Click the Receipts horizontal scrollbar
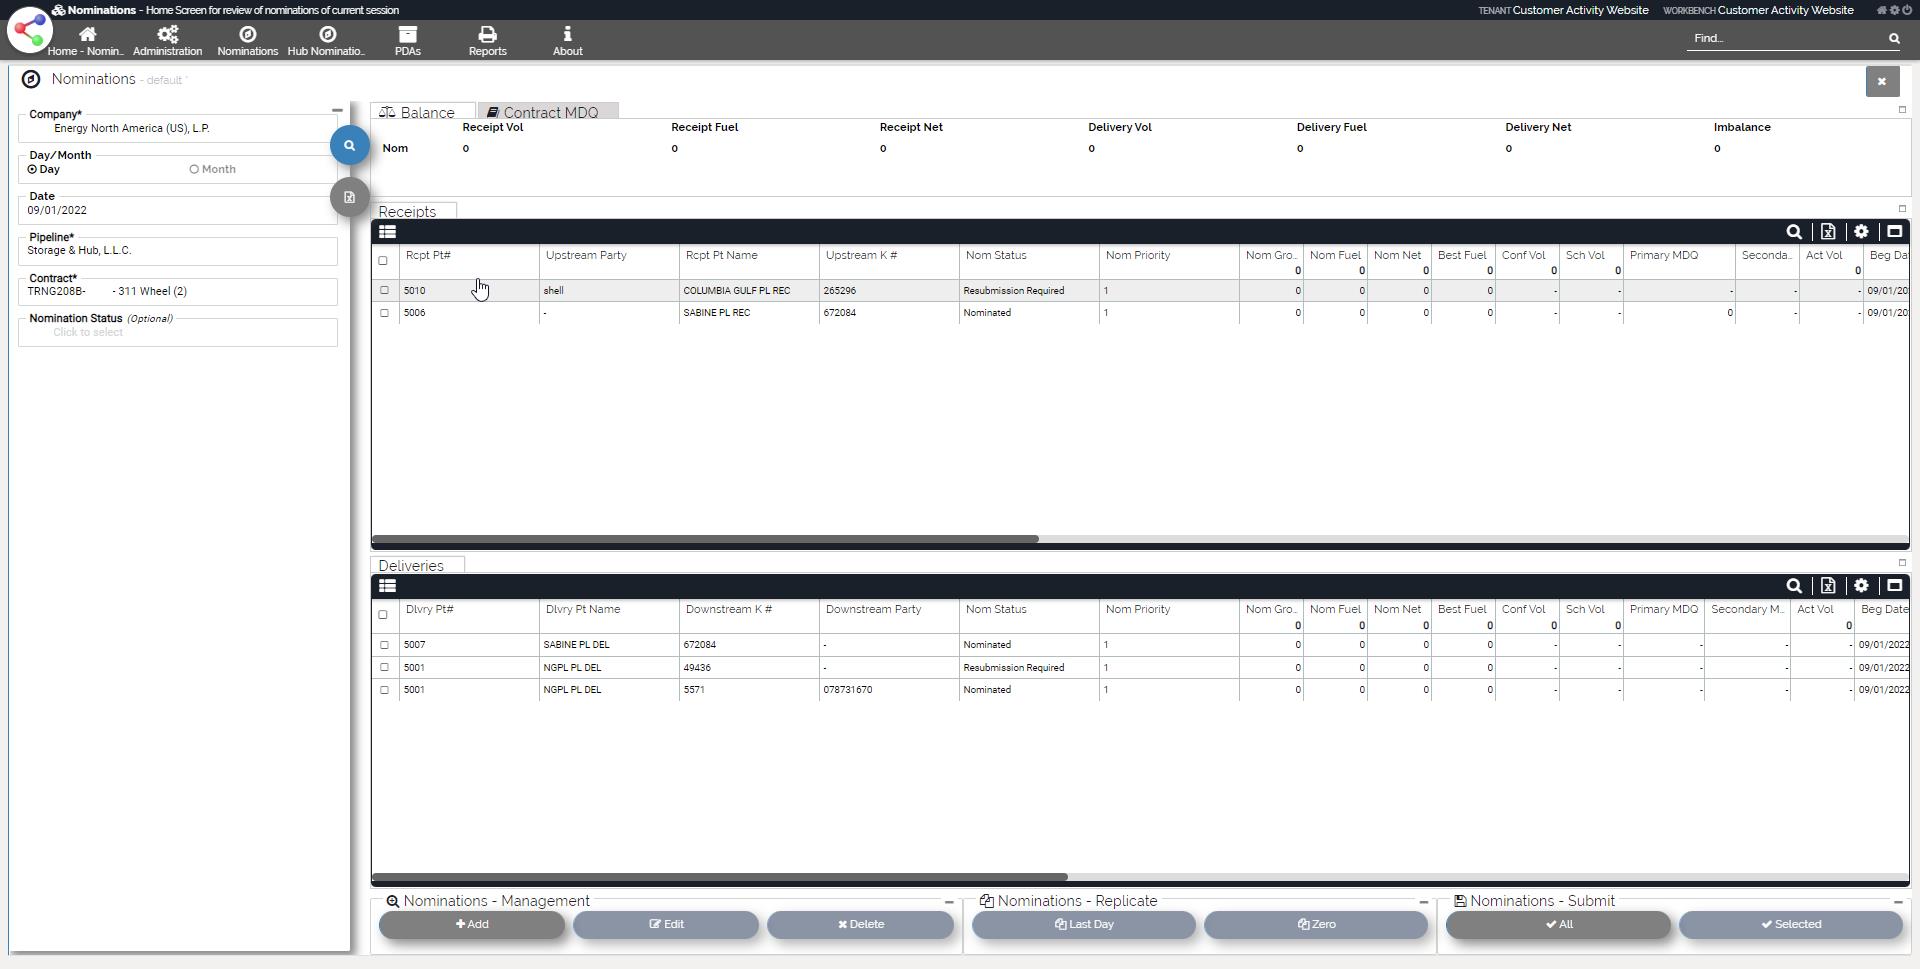The height and width of the screenshot is (969, 1920). 705,539
